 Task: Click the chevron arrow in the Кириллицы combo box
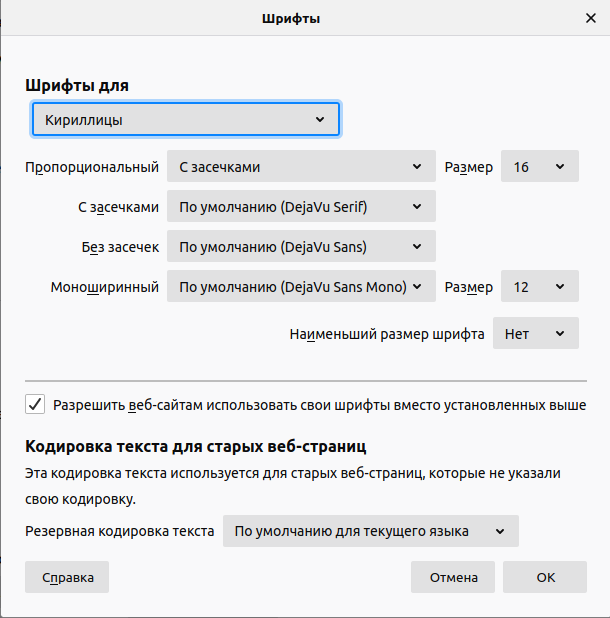[x=320, y=119]
